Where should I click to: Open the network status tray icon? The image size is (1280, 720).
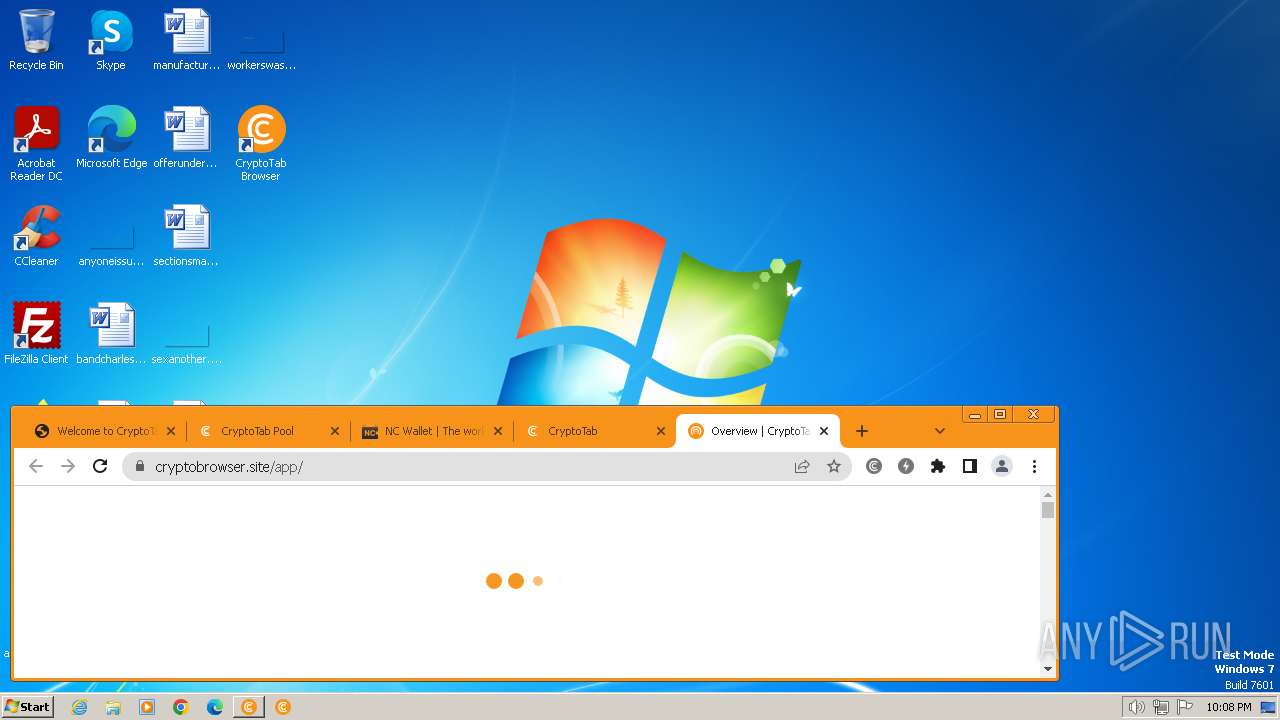pos(1161,707)
